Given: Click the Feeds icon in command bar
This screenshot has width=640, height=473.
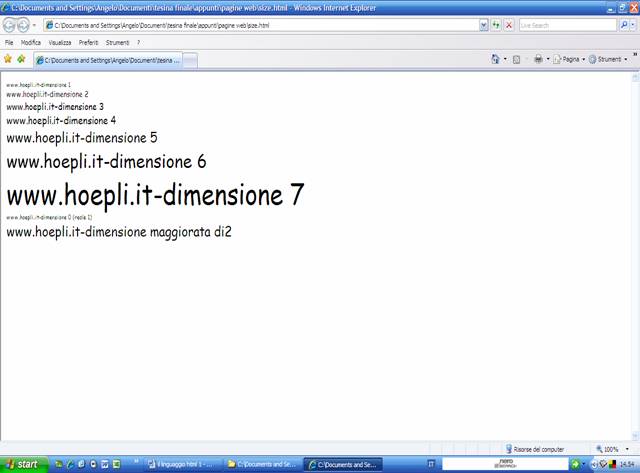Looking at the screenshot, I should click(516, 60).
